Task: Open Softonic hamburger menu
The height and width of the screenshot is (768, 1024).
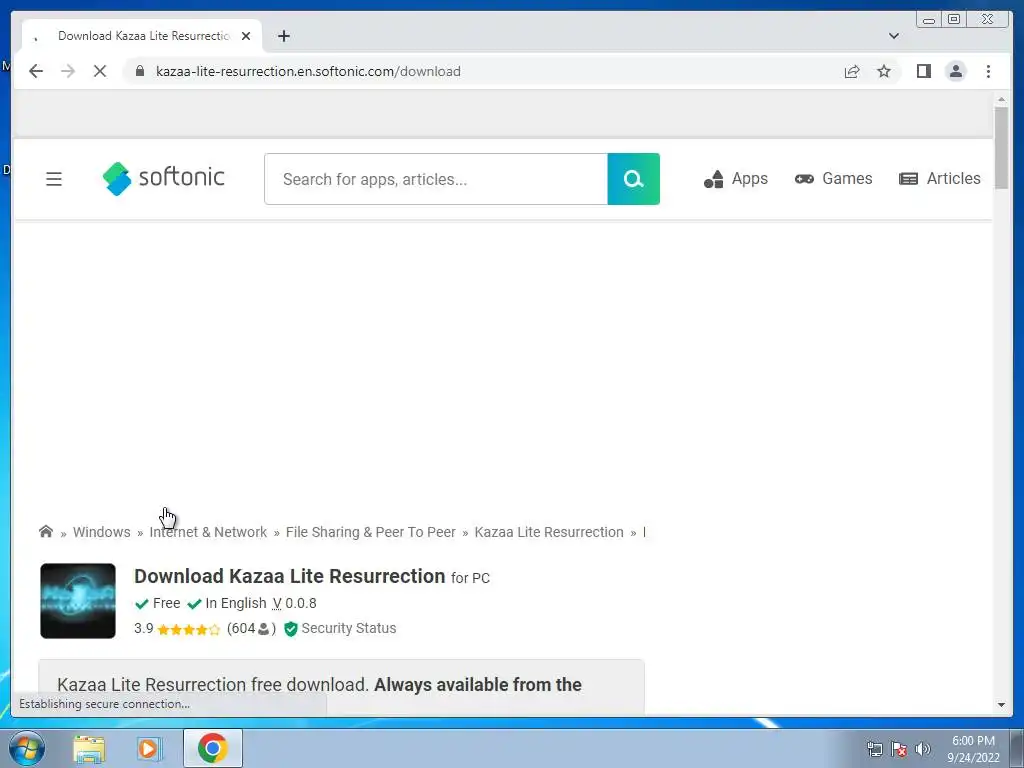Action: tap(54, 178)
